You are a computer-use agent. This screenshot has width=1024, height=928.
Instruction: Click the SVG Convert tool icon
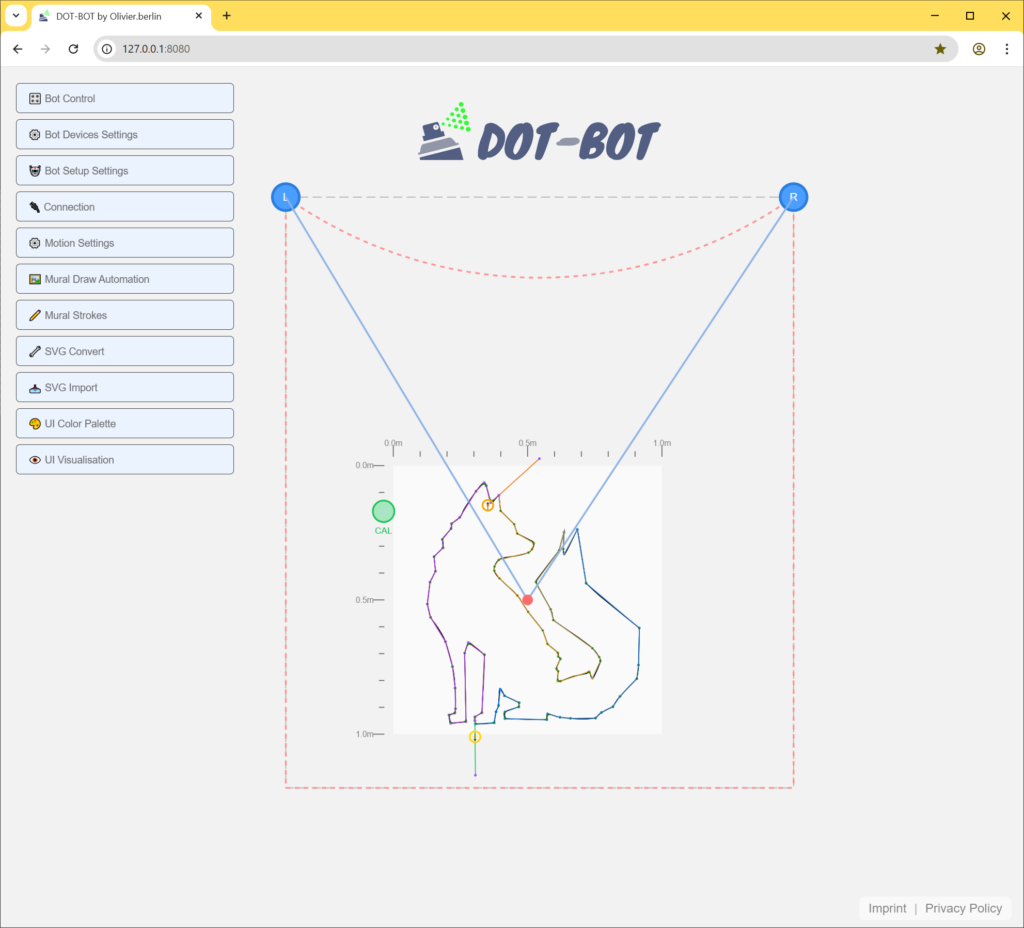35,352
